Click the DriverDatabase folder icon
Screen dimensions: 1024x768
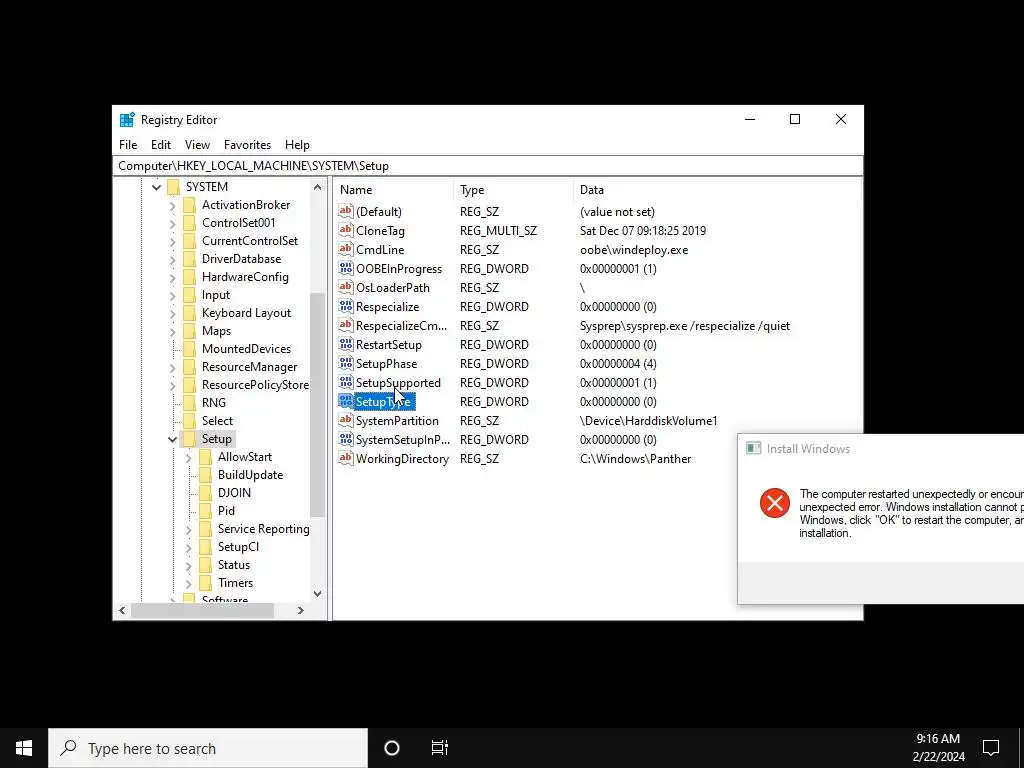189,259
